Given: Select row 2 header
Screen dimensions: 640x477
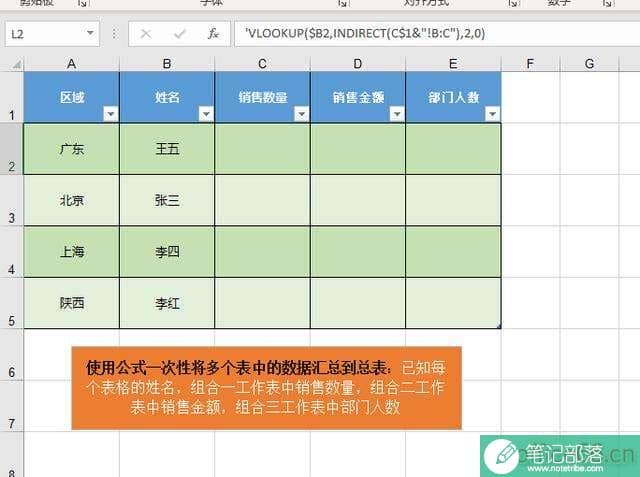Looking at the screenshot, I should (12, 149).
